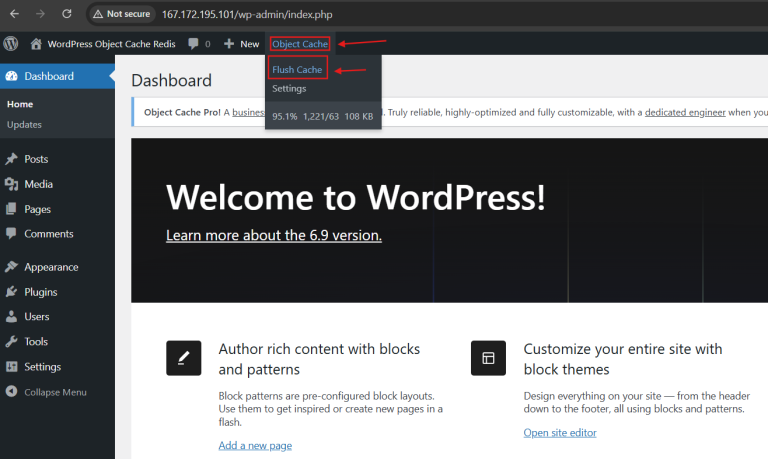768x459 pixels.
Task: Click the home icon in the admin bar
Action: click(36, 44)
